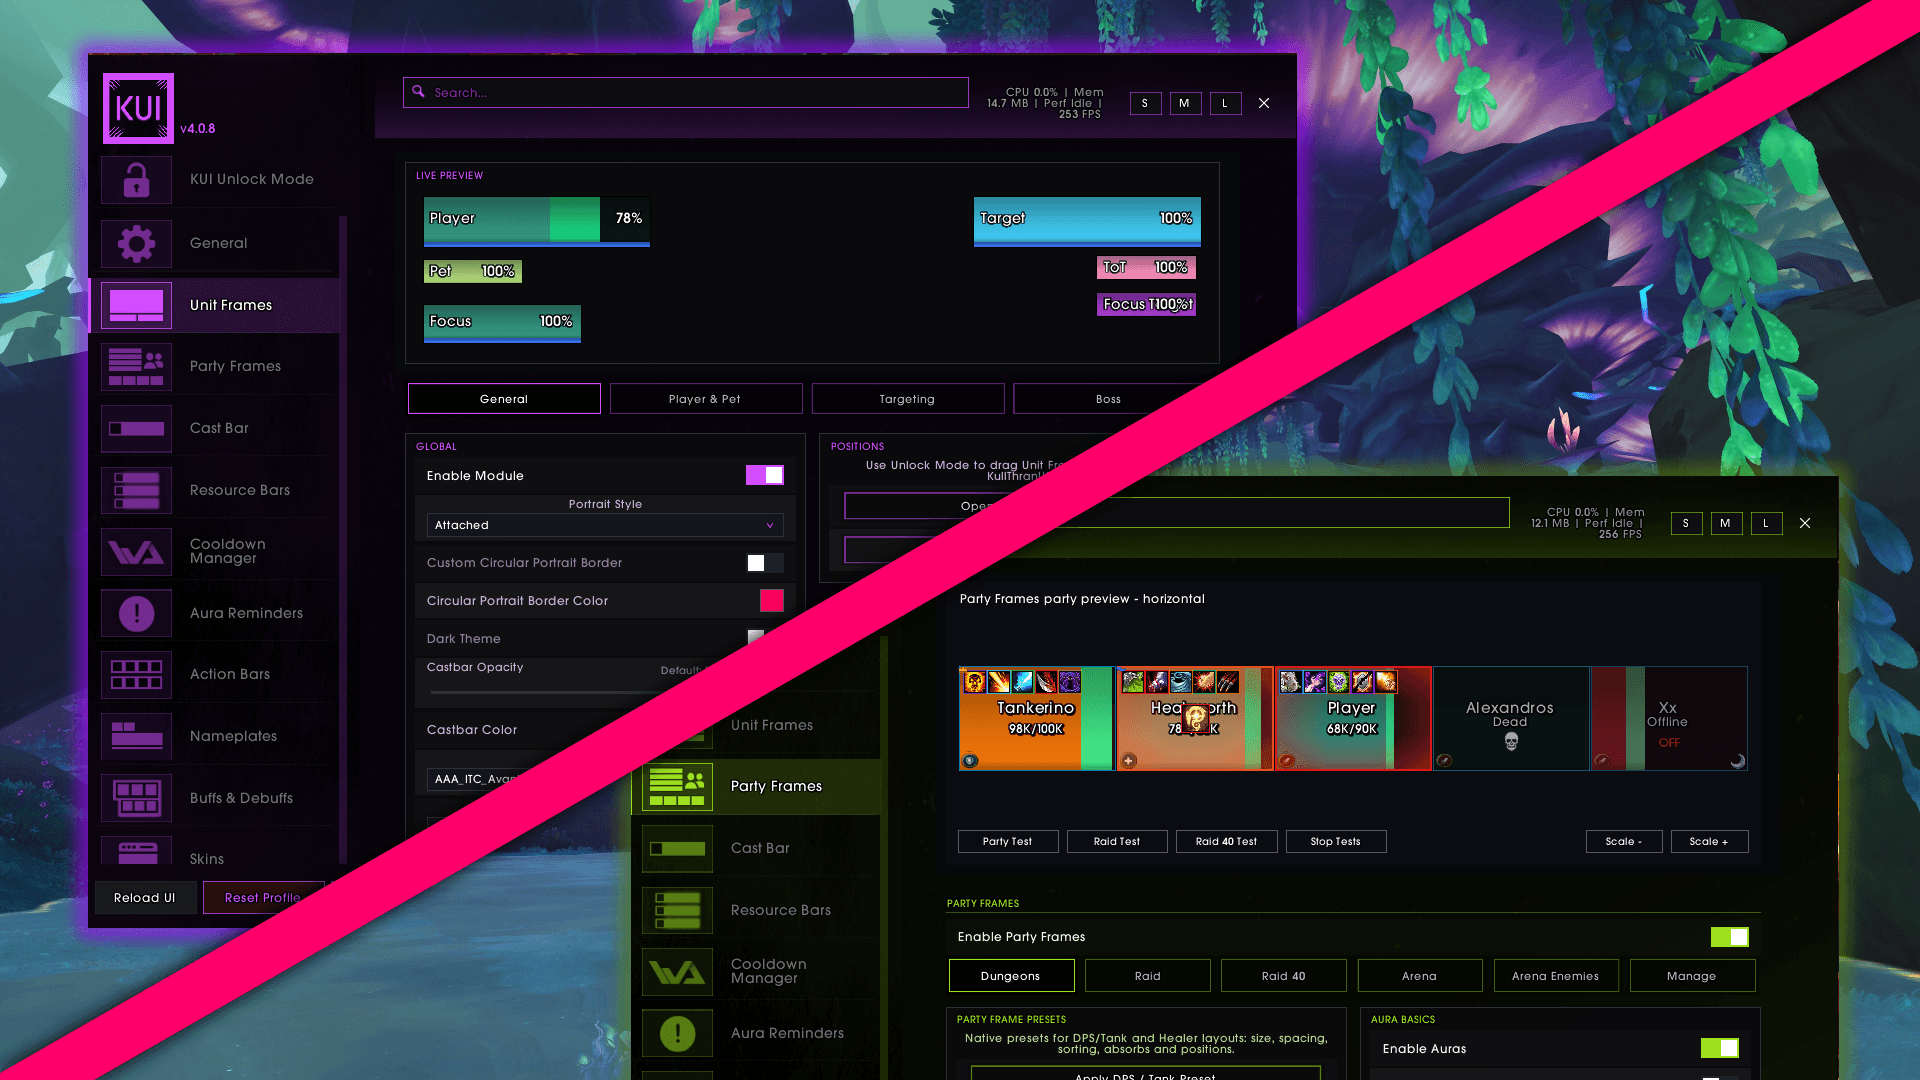Image resolution: width=1920 pixels, height=1080 pixels.
Task: Open the Buffs & Debuffs icon
Action: (136, 798)
